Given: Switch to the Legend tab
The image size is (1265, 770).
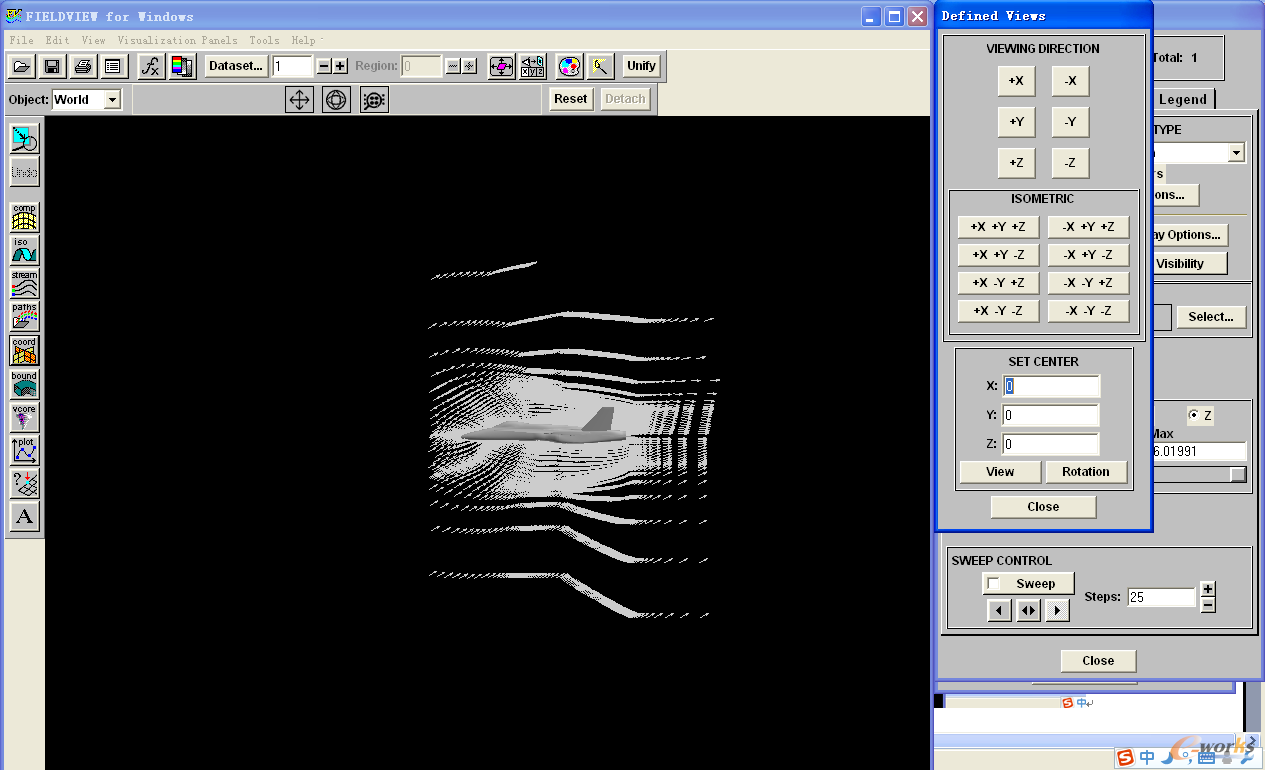Looking at the screenshot, I should 1183,99.
